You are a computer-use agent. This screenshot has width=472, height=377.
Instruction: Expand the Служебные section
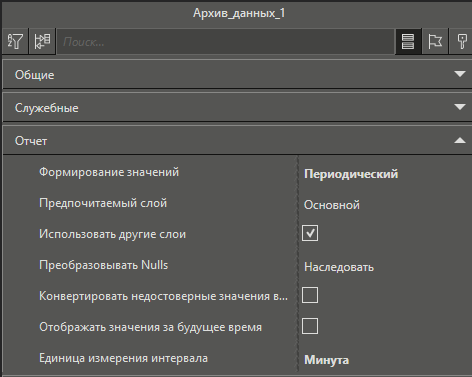point(237,108)
